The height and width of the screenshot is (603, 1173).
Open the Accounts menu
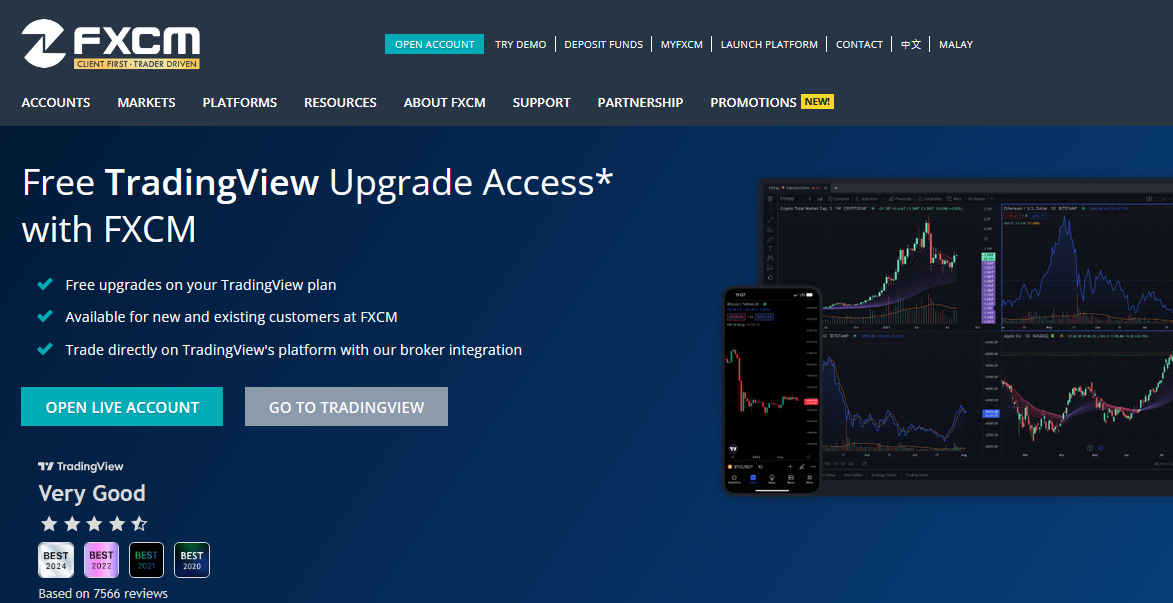[x=56, y=102]
